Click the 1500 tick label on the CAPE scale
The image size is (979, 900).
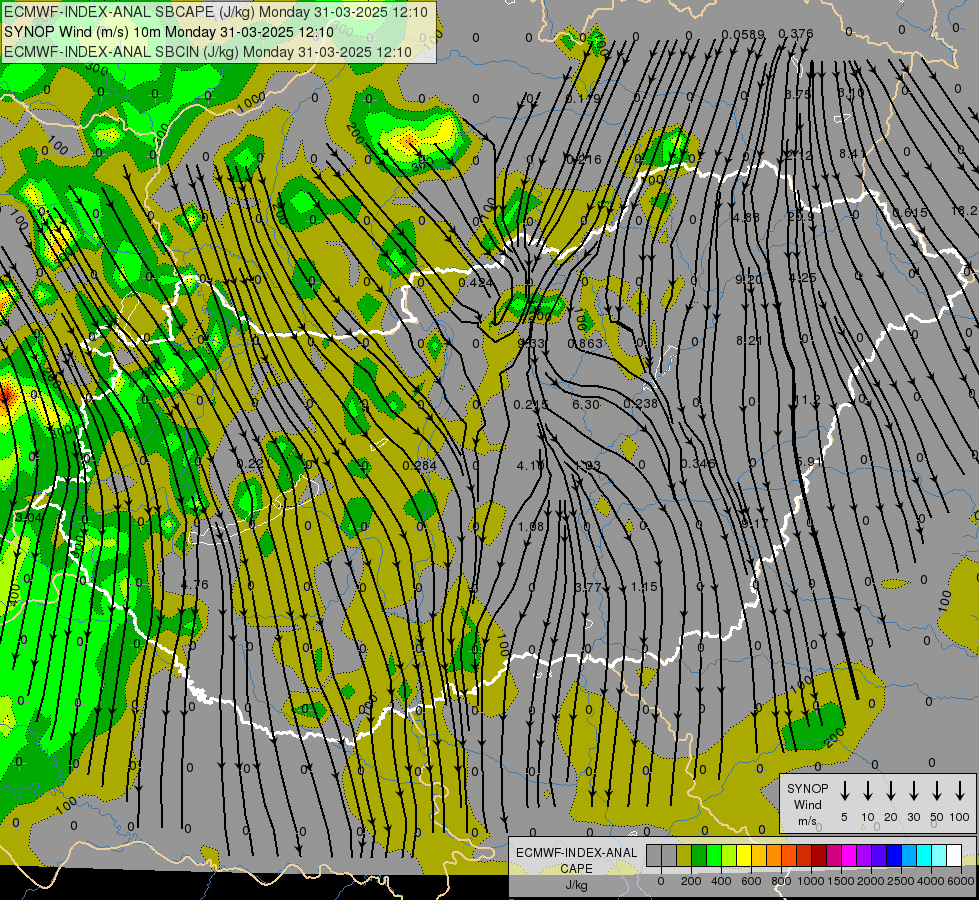pos(841,881)
